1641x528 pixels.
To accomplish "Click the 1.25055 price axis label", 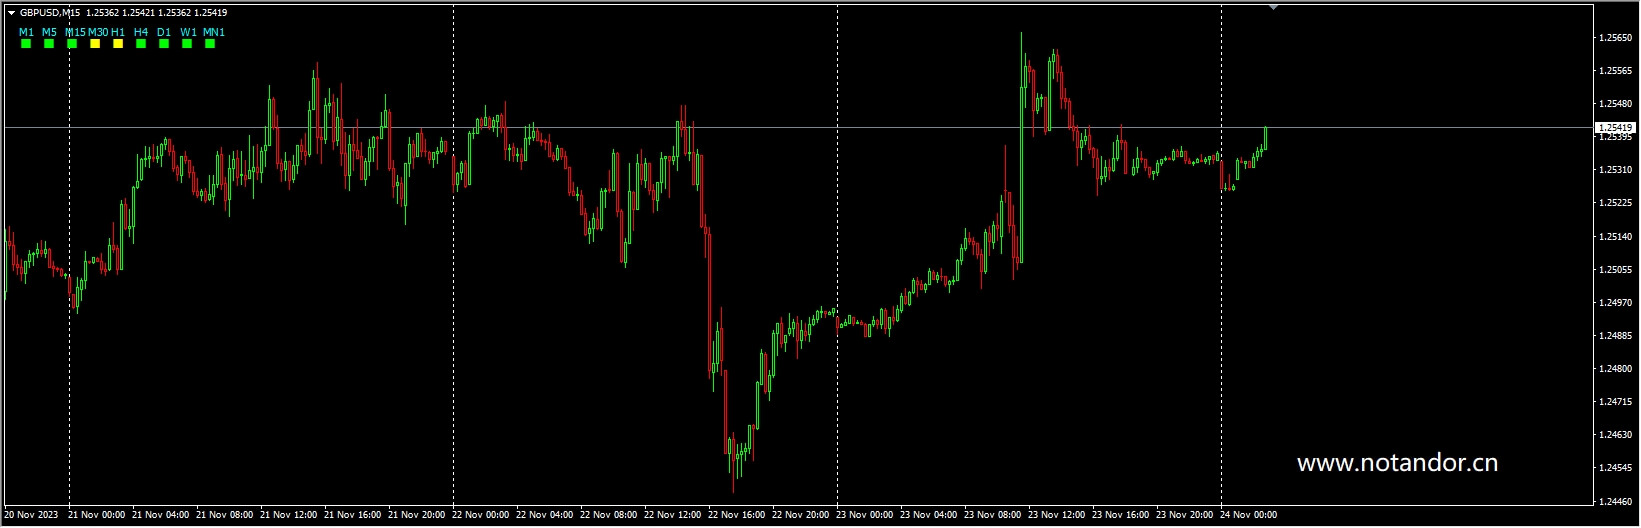I will tap(1616, 270).
